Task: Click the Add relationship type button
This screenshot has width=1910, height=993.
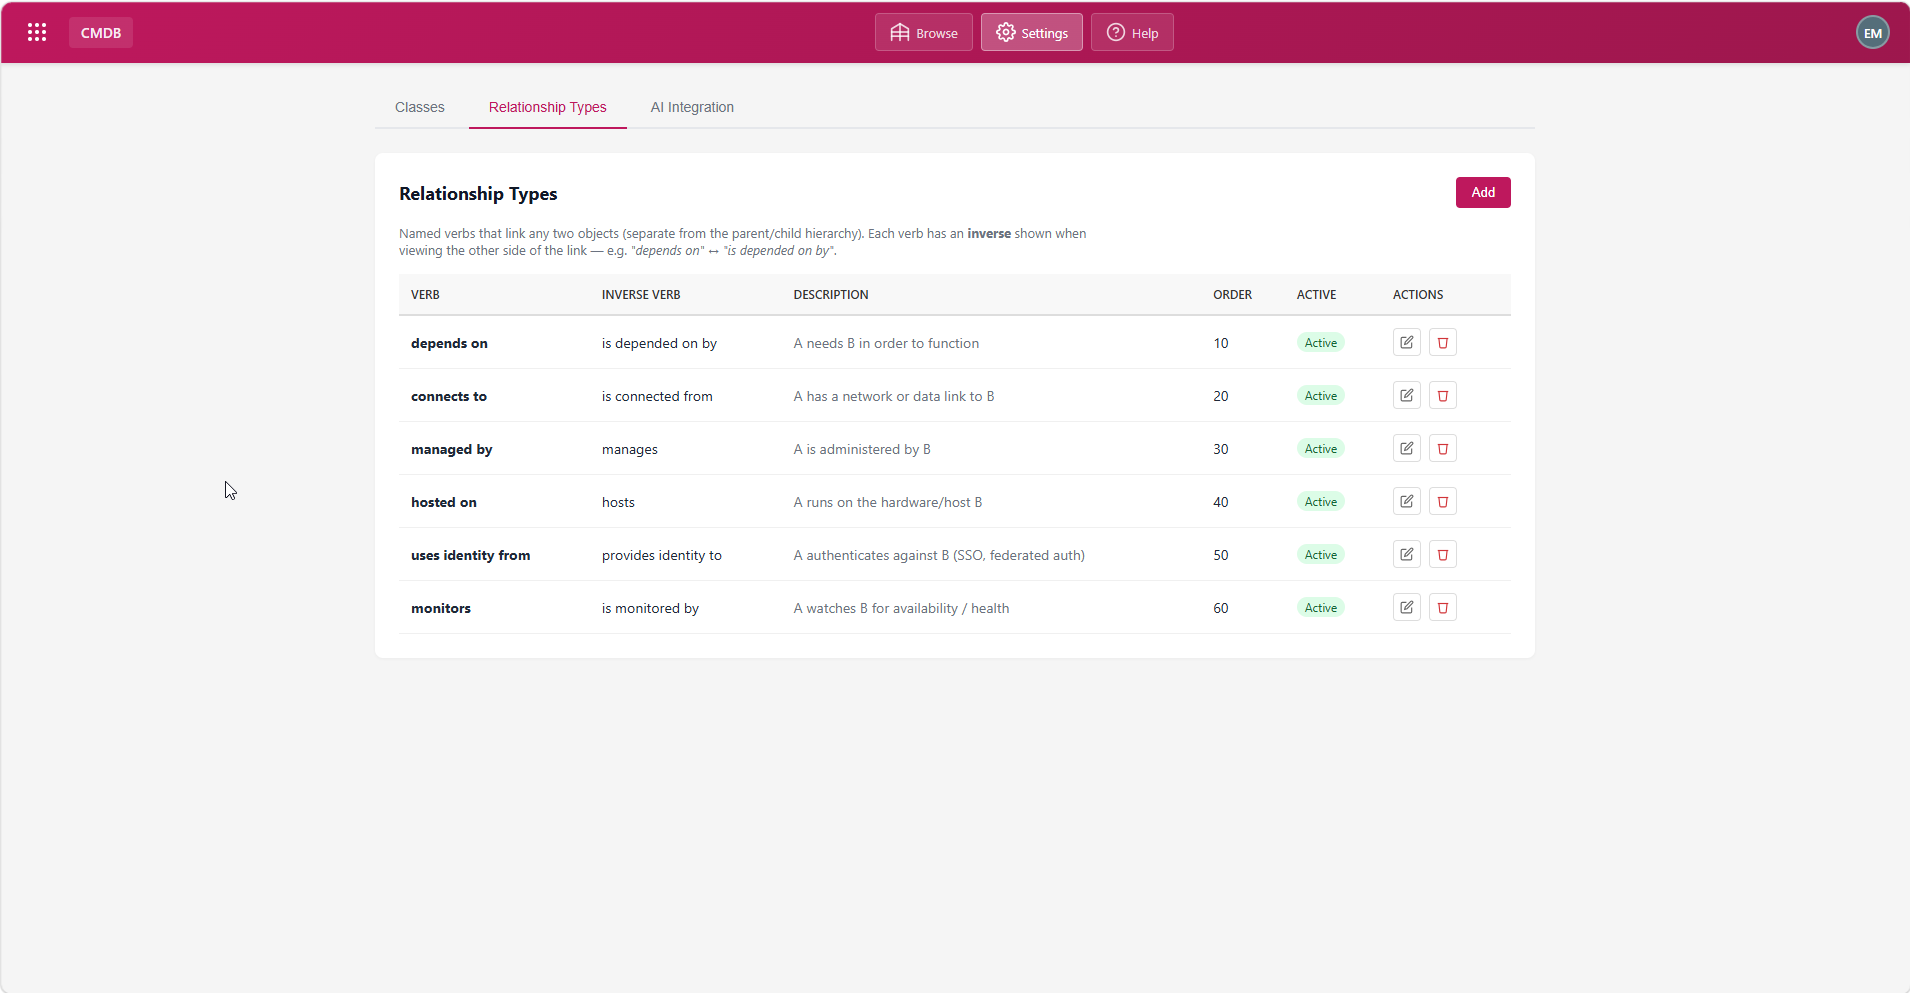Action: point(1482,192)
